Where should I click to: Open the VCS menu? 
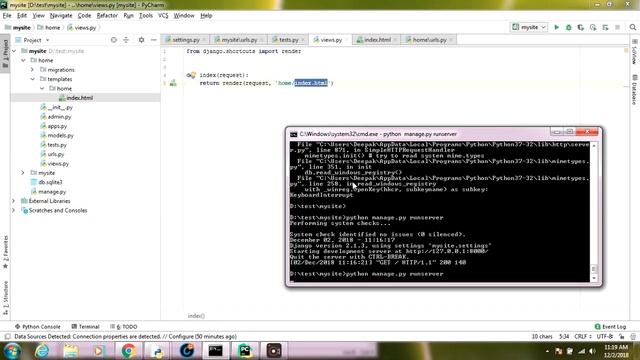163,16
